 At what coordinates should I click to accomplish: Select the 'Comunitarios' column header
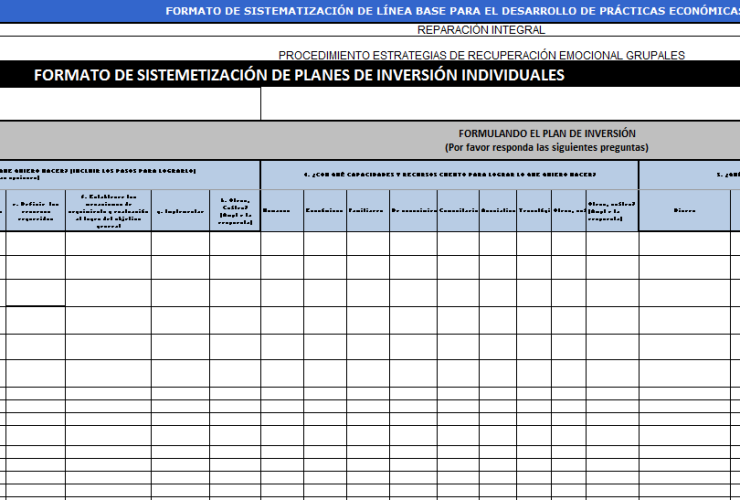coord(458,211)
